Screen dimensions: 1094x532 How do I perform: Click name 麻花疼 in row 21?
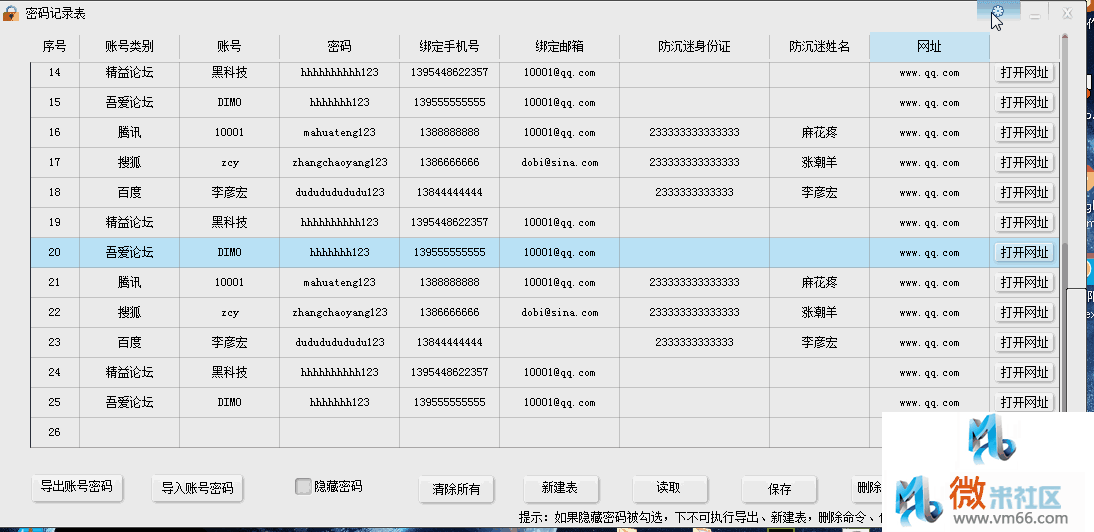tap(820, 282)
